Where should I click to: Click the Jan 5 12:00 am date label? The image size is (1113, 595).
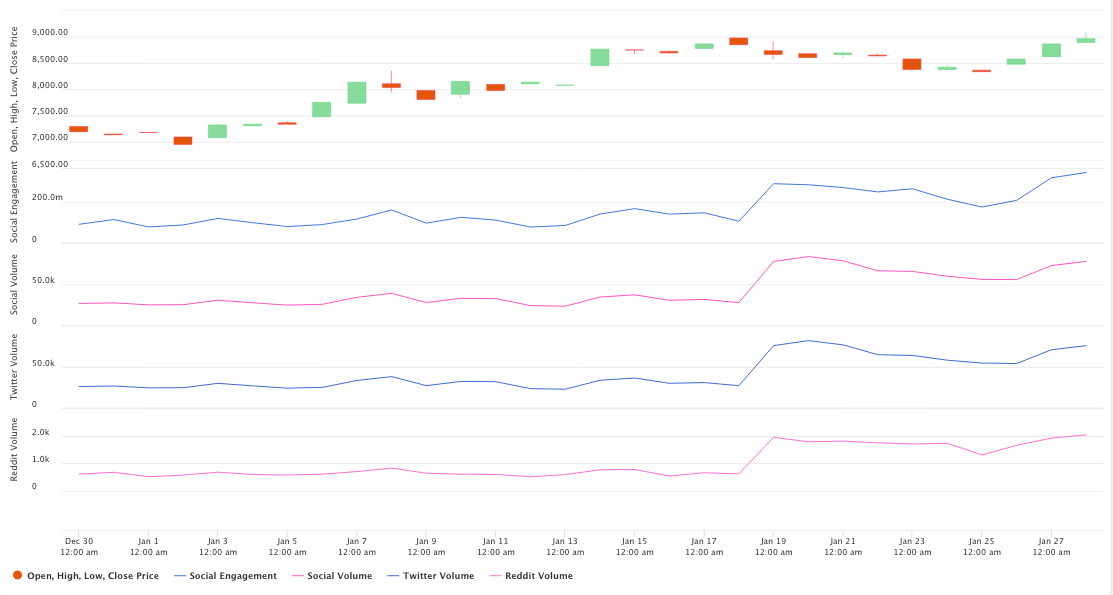point(287,547)
